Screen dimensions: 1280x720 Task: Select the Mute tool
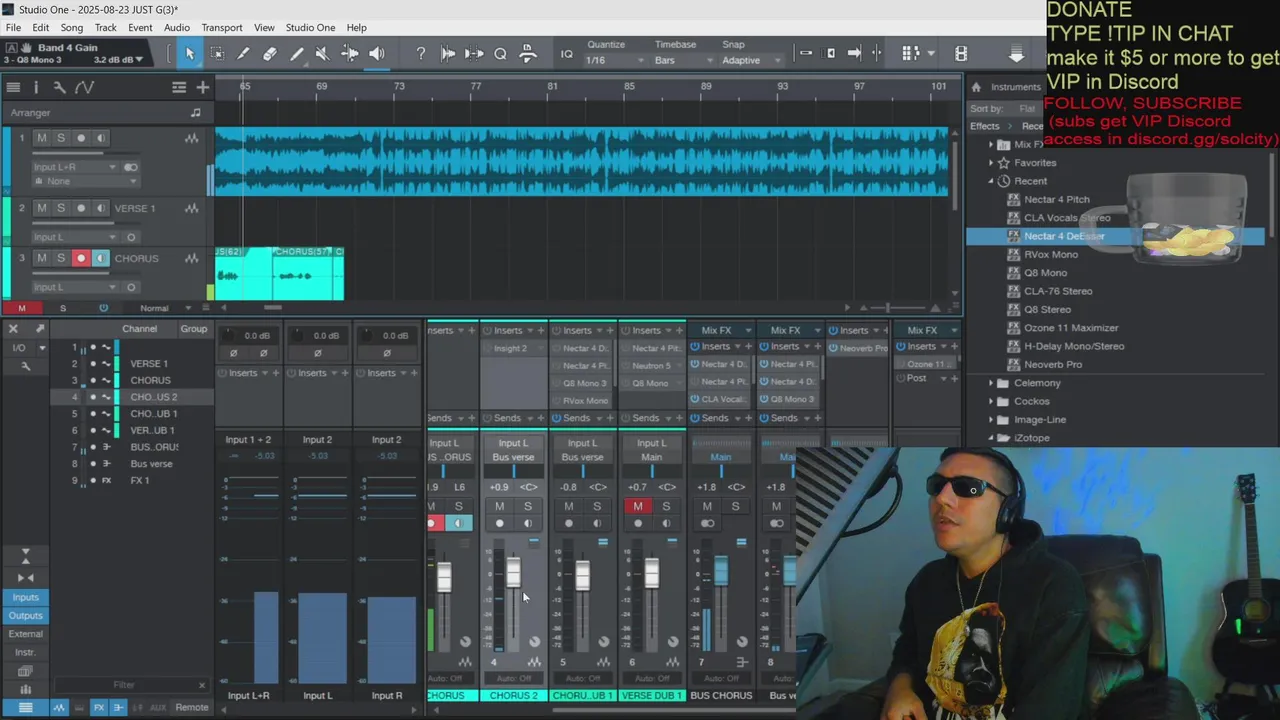coord(322,54)
